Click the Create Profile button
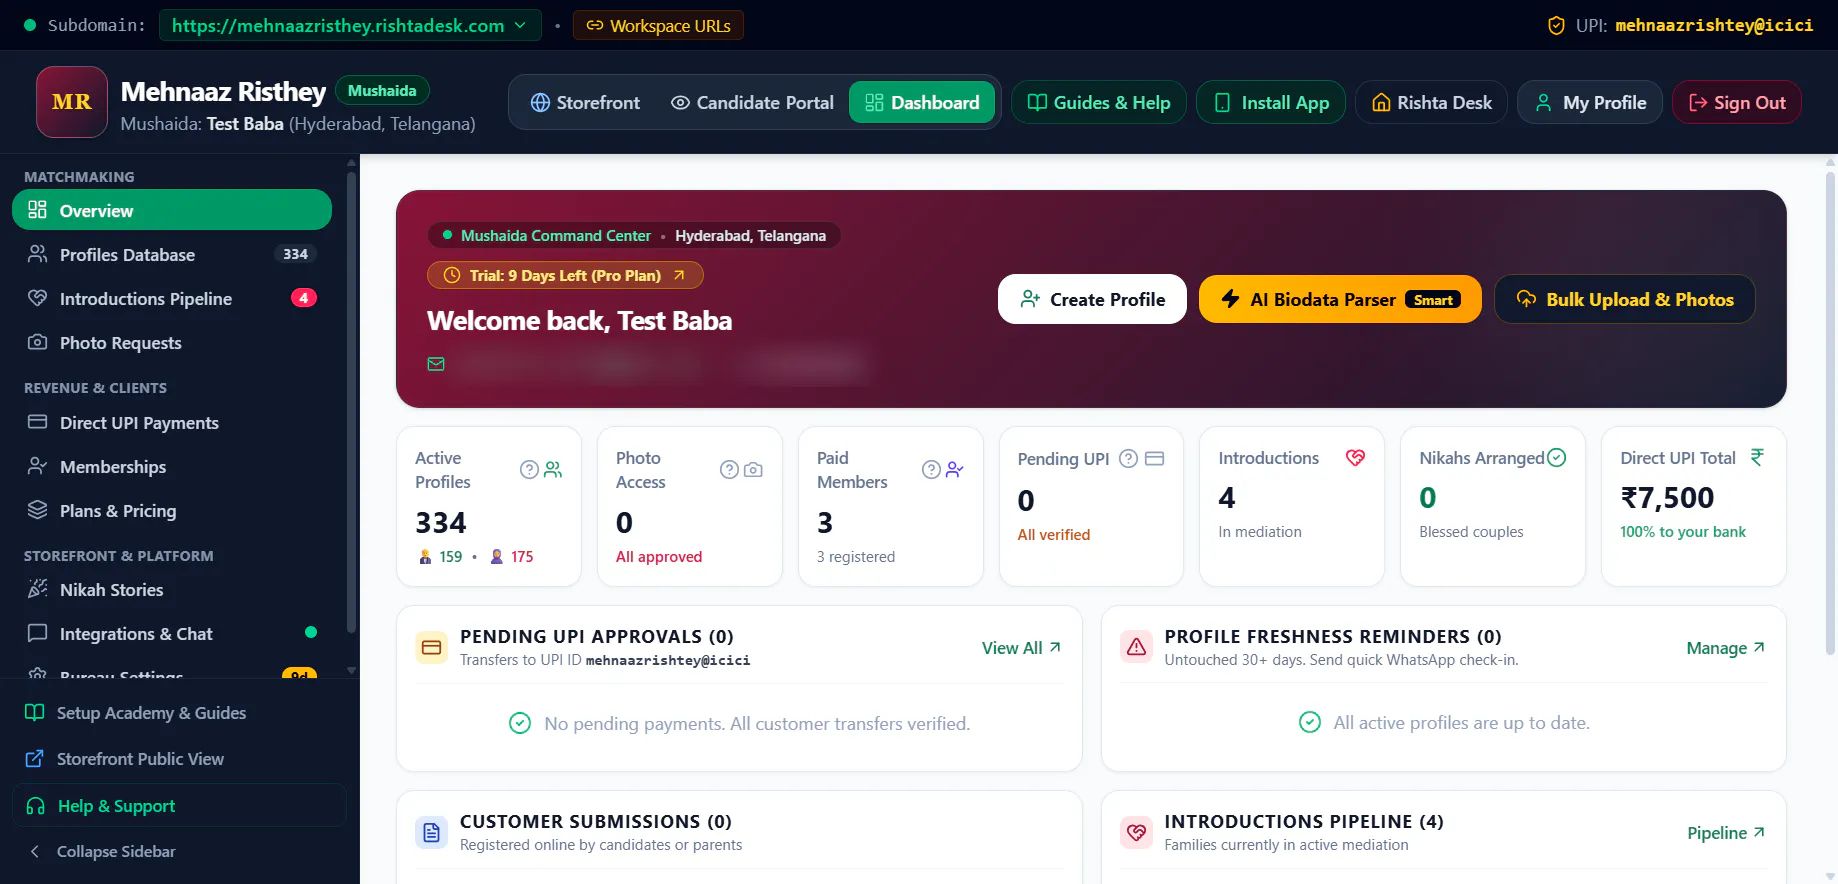The width and height of the screenshot is (1838, 884). pyautogui.click(x=1092, y=299)
